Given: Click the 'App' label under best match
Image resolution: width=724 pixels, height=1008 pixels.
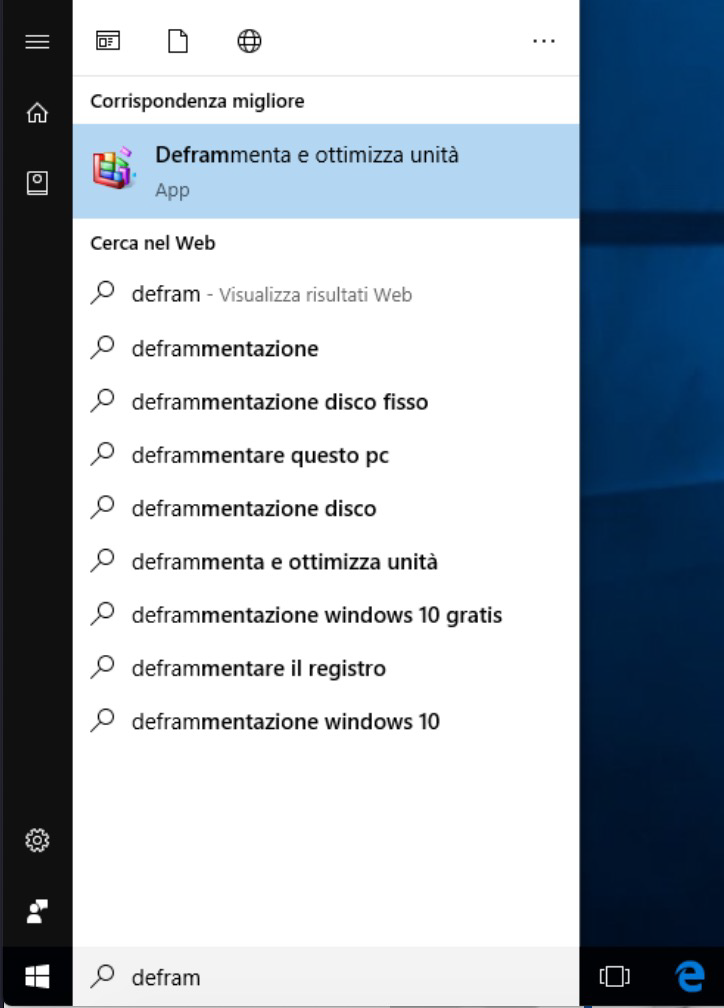Looking at the screenshot, I should (x=172, y=190).
